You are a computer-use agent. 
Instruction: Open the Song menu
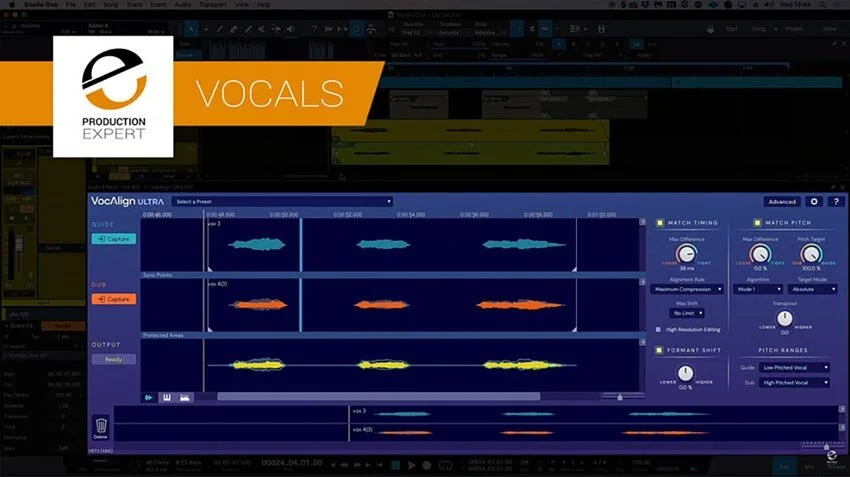tap(111, 4)
